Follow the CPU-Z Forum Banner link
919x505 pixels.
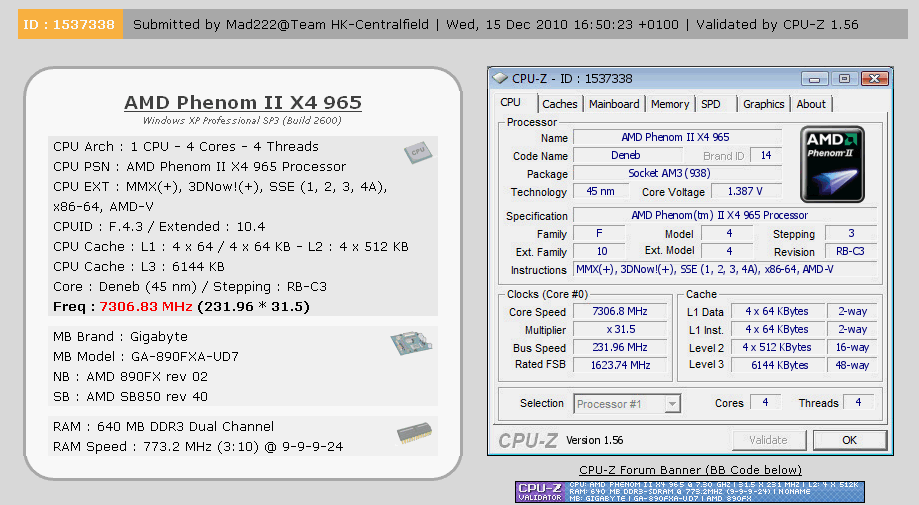point(690,470)
